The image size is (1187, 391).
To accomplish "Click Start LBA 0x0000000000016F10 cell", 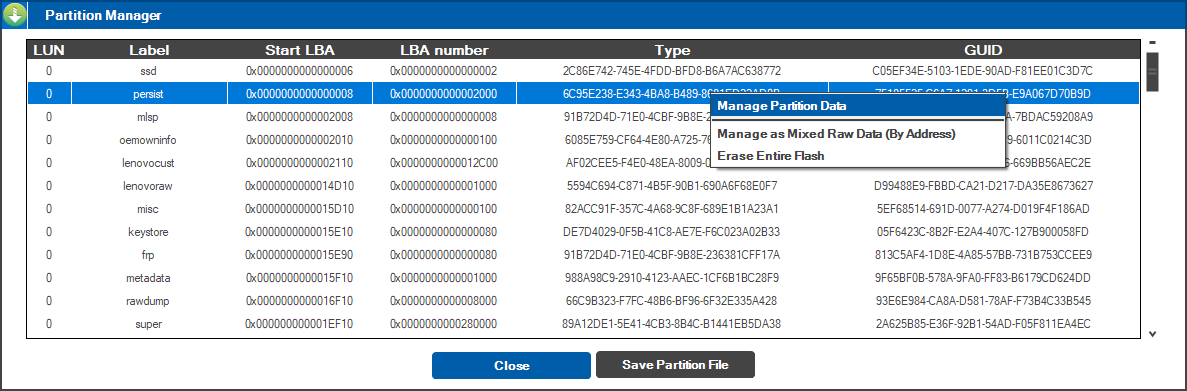I will [x=300, y=301].
